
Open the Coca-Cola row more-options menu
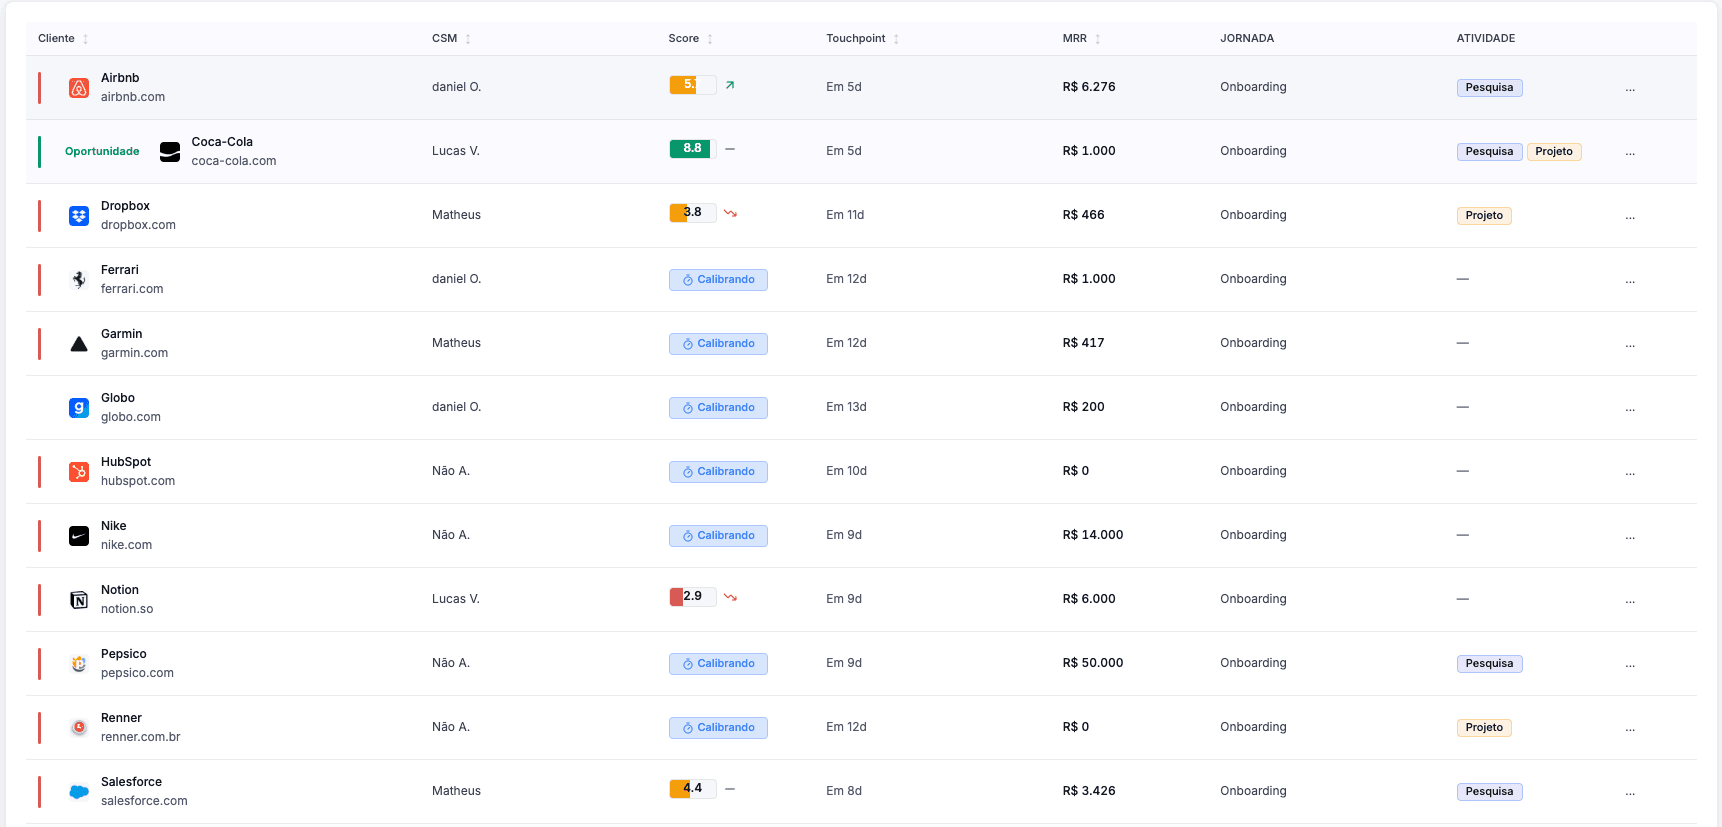1630,152
